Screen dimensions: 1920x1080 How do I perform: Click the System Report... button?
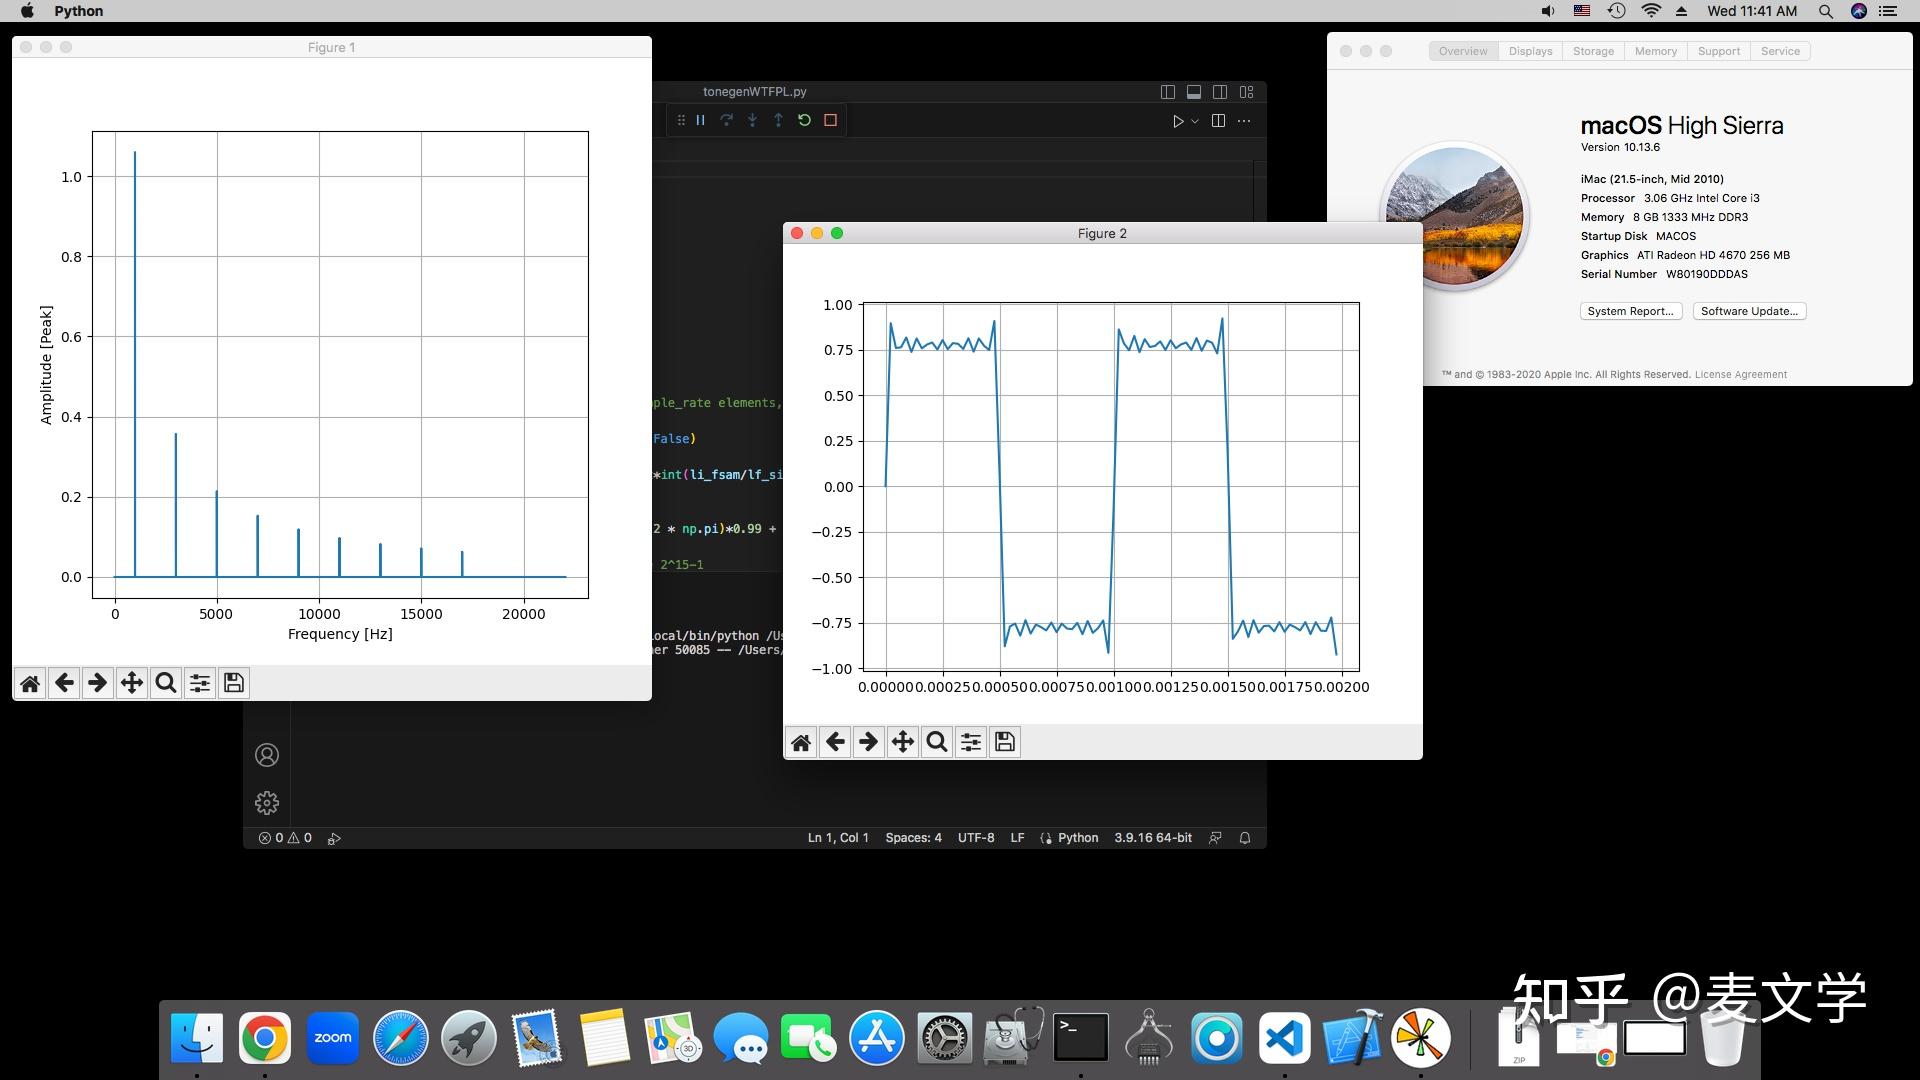point(1630,311)
